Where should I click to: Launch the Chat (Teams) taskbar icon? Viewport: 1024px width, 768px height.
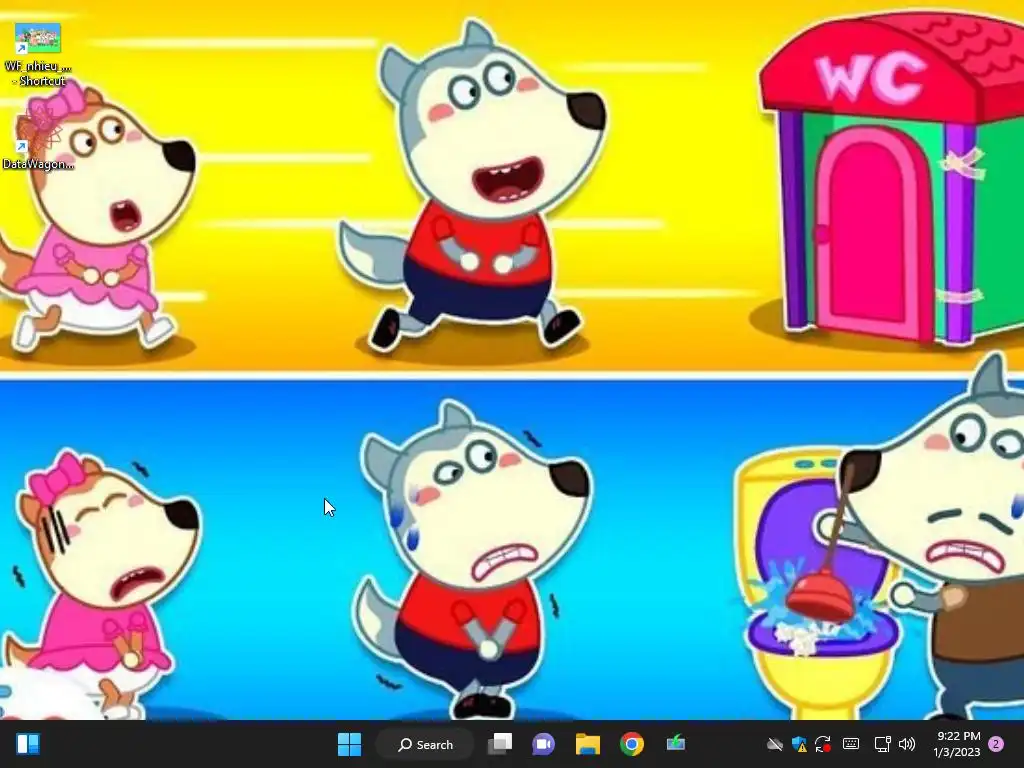pos(543,744)
